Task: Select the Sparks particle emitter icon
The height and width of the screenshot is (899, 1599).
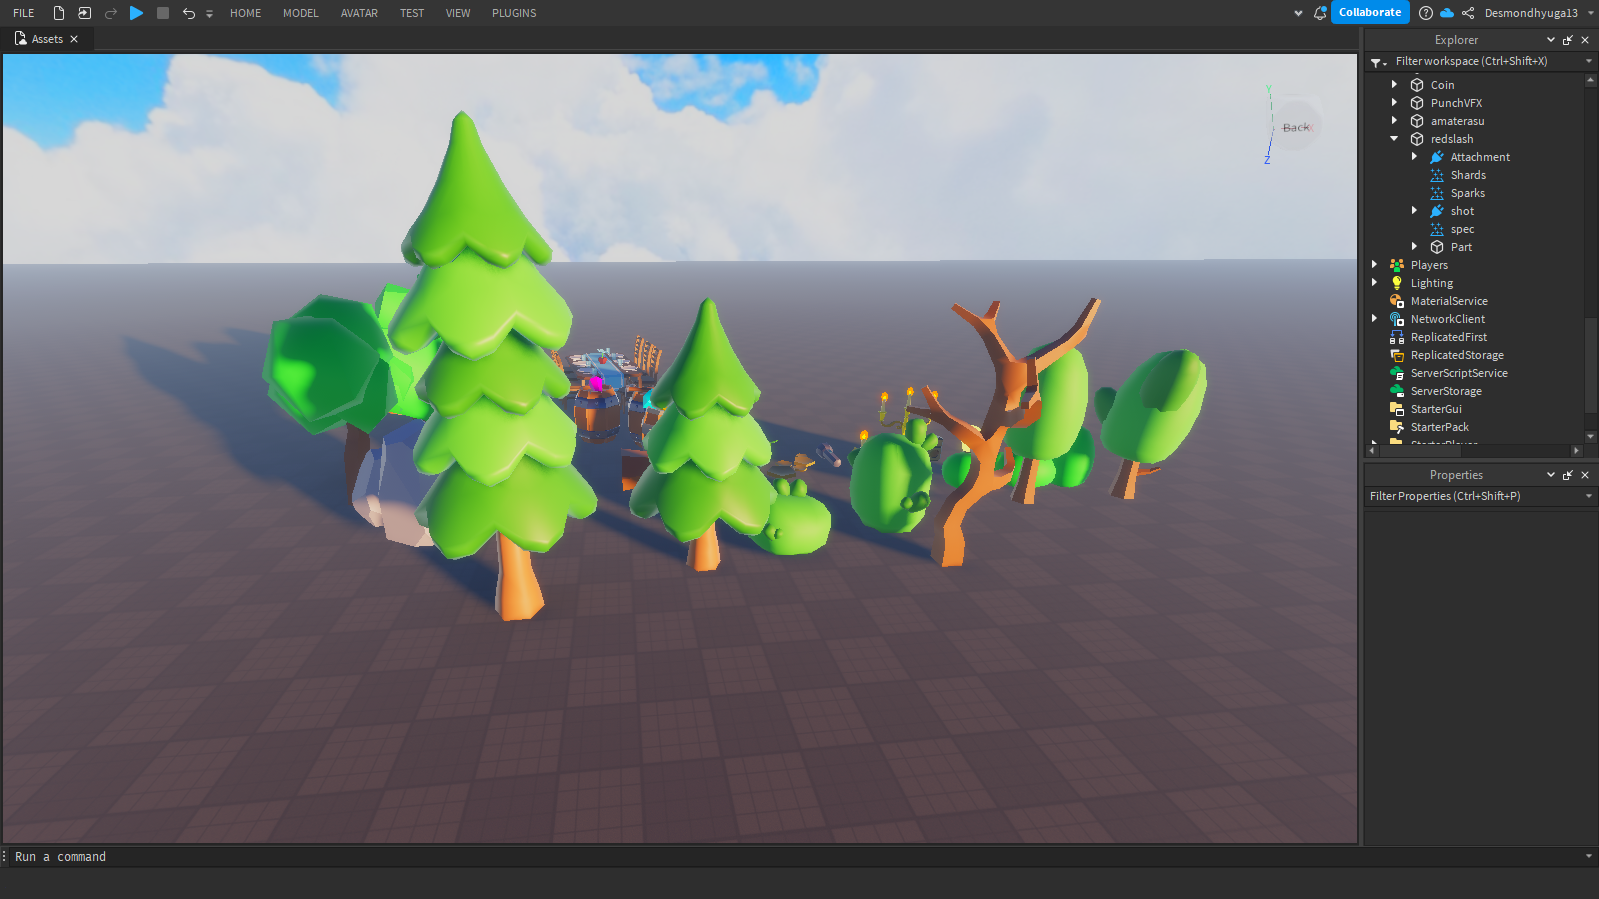Action: click(x=1437, y=193)
